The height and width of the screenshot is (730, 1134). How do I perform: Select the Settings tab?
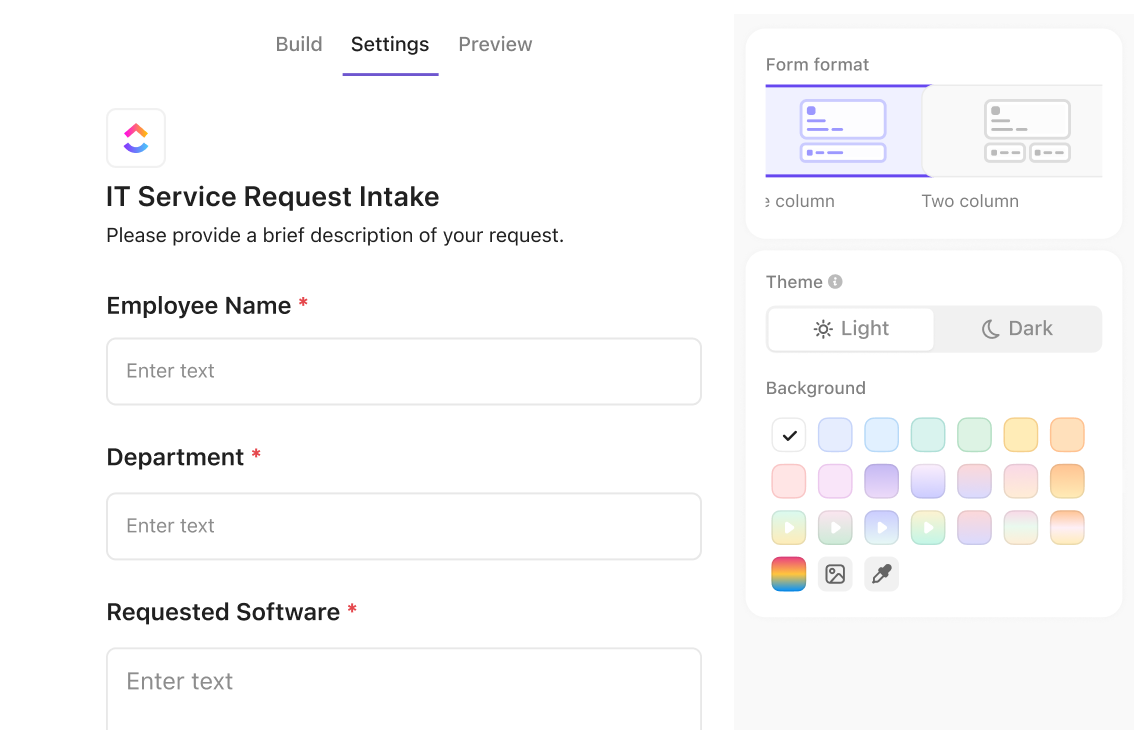(x=390, y=44)
